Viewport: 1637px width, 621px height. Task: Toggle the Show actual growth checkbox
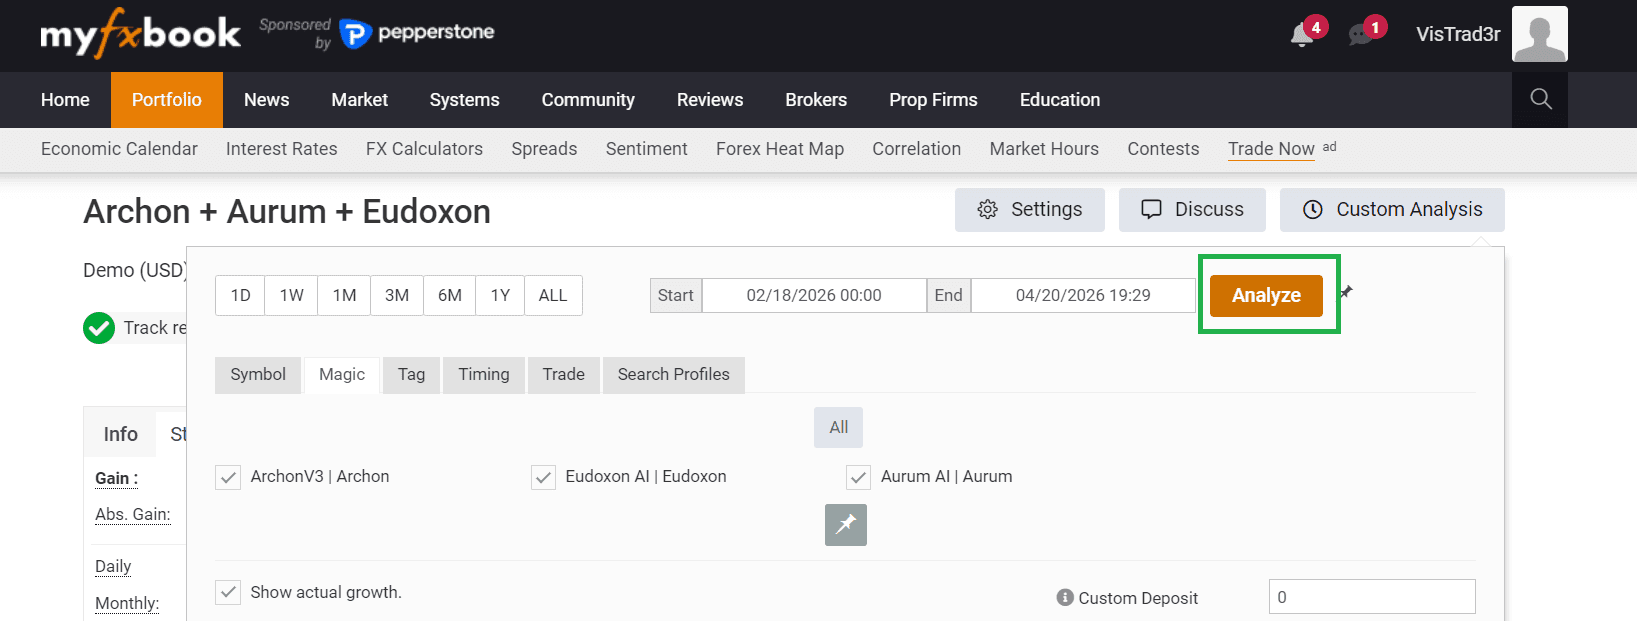pos(228,592)
